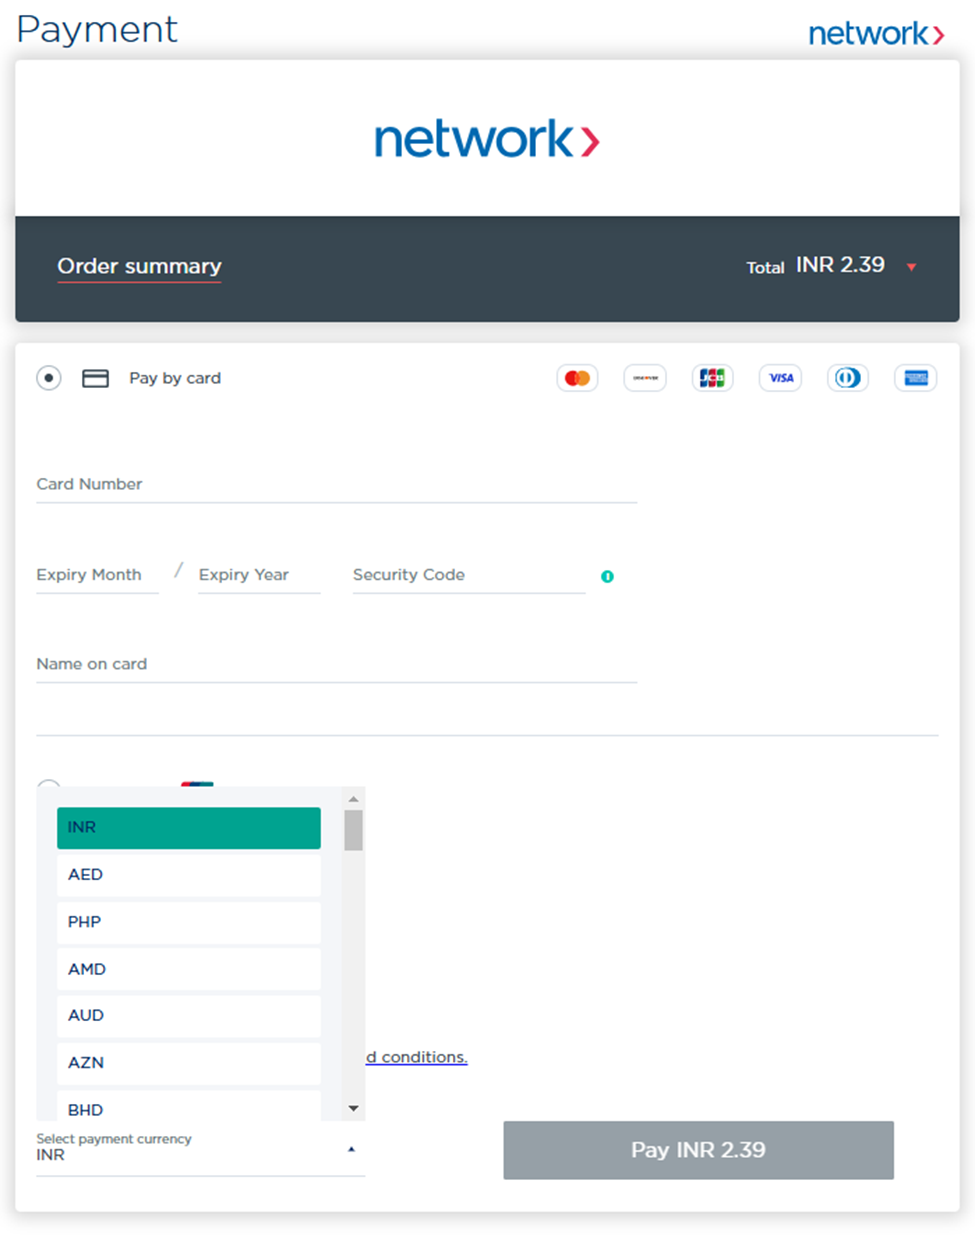
Task: Click the Visa card icon
Action: [780, 378]
